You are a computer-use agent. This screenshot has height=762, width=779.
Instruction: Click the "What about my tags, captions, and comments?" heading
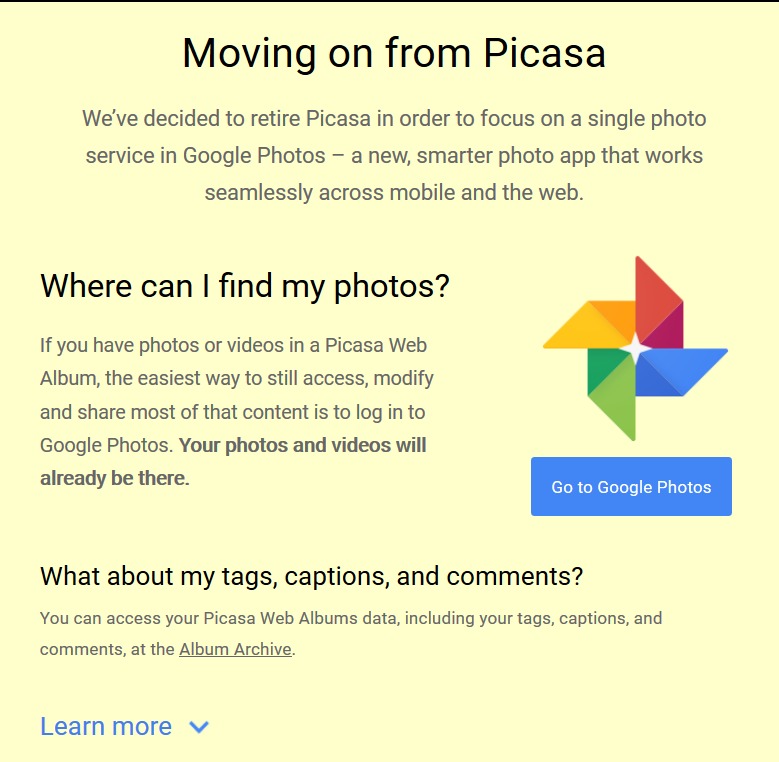(312, 577)
